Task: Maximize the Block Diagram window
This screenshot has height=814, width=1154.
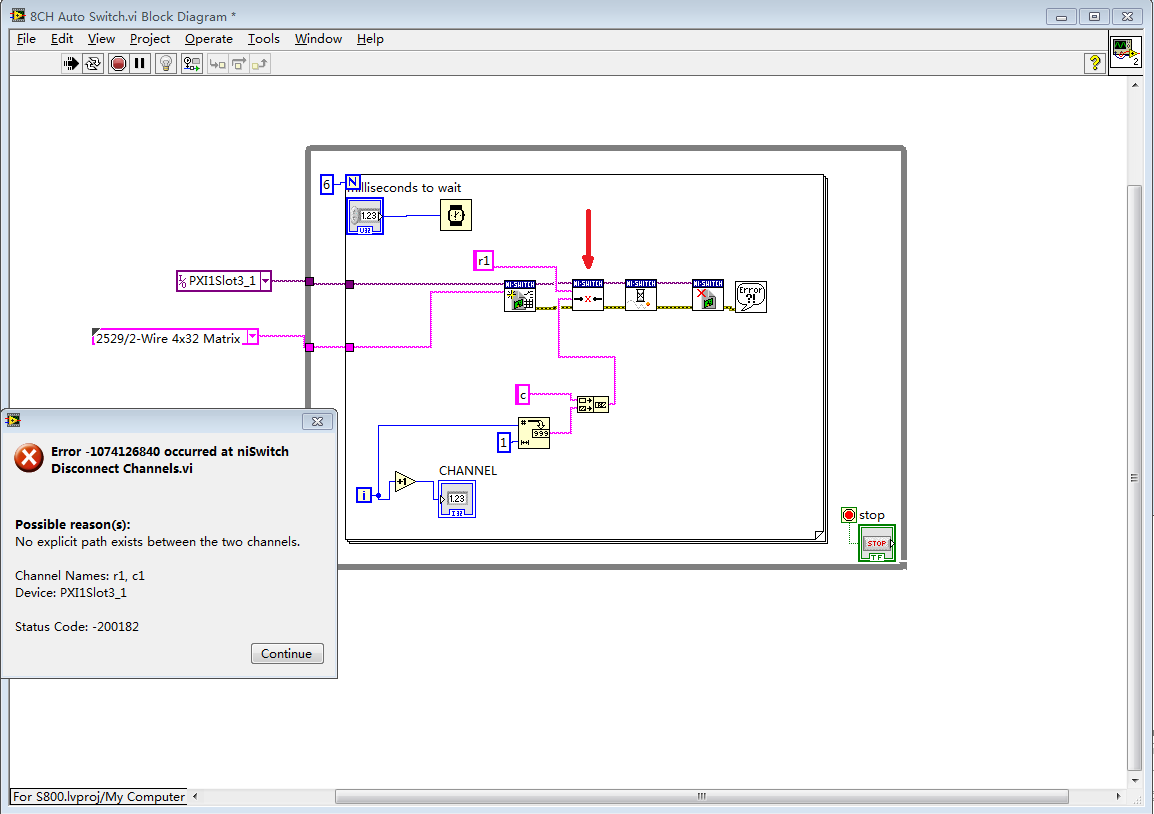Action: (x=1094, y=16)
